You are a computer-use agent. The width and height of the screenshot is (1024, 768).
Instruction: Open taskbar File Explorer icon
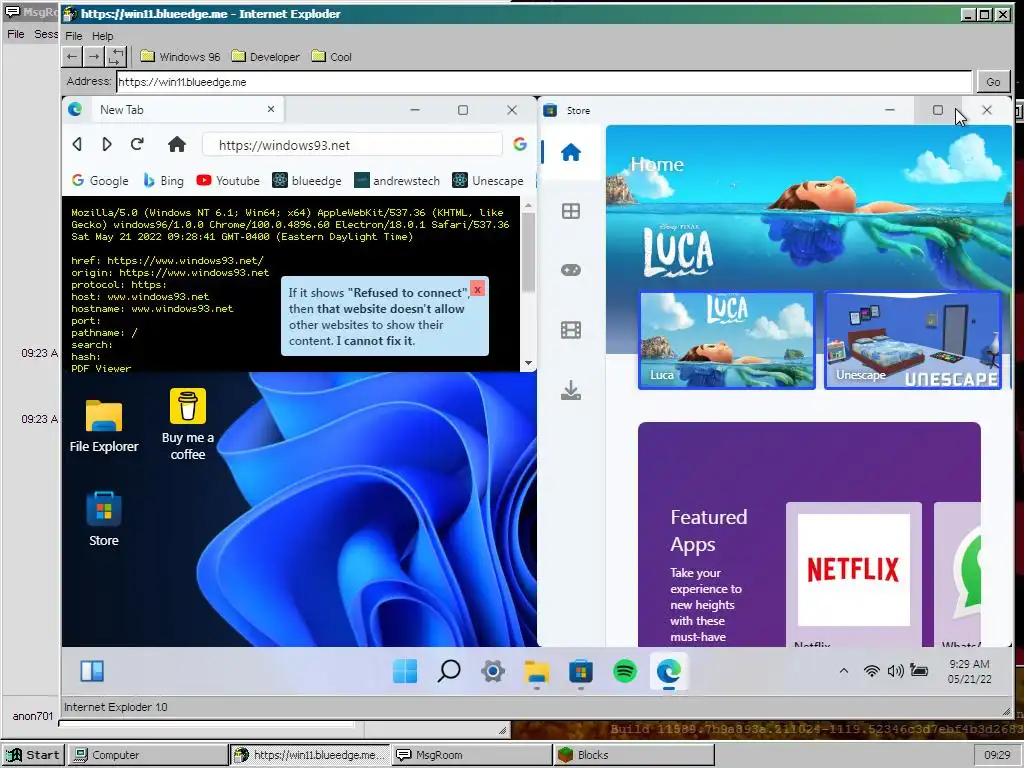(x=537, y=671)
